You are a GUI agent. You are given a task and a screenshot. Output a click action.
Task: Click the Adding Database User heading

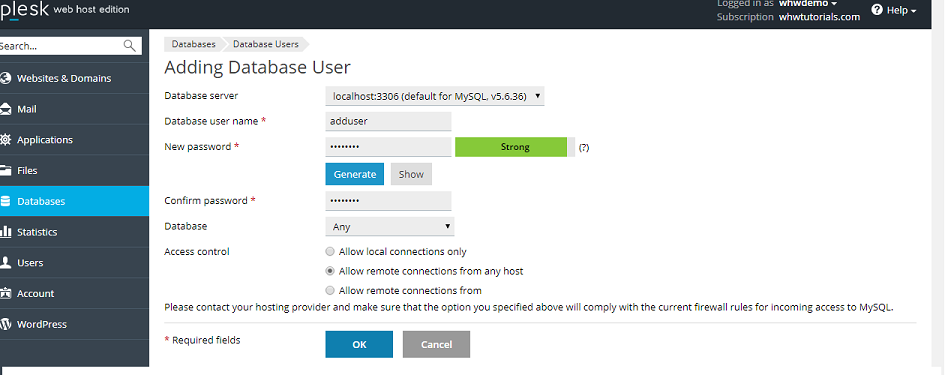pos(258,67)
